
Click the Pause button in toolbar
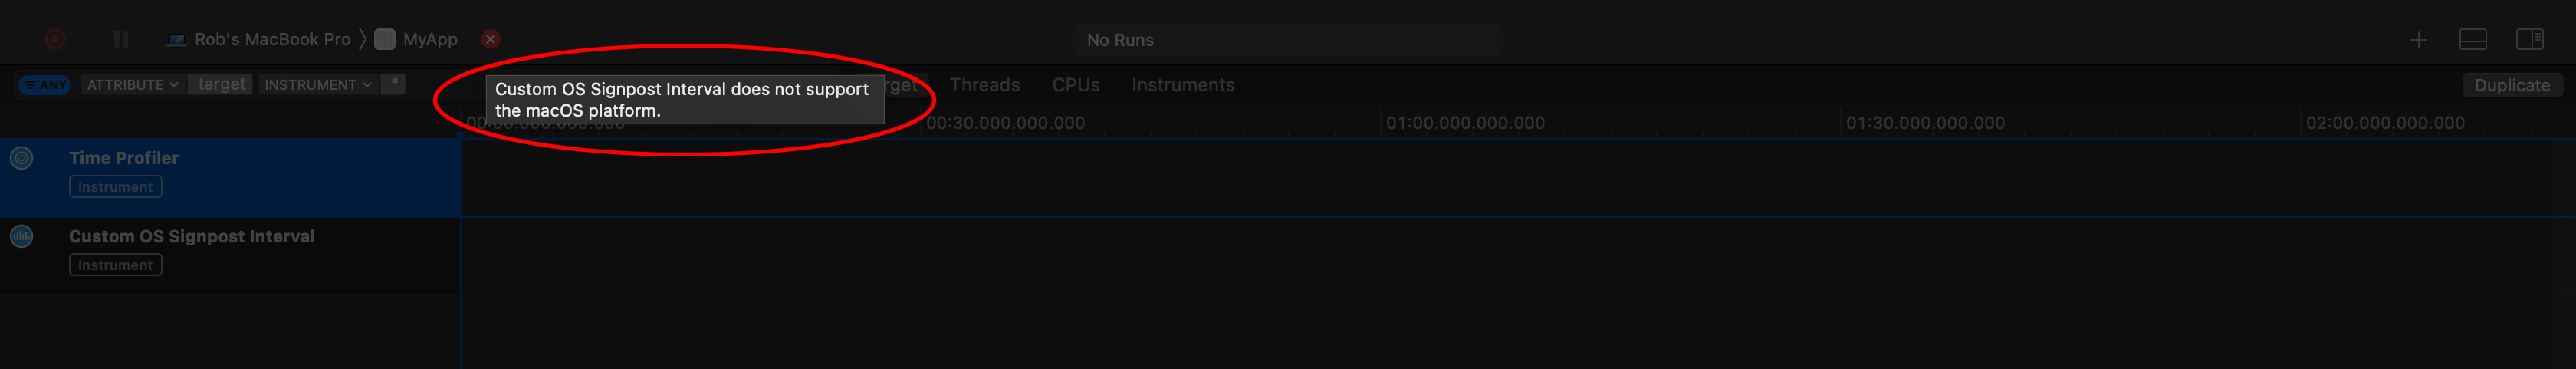121,39
